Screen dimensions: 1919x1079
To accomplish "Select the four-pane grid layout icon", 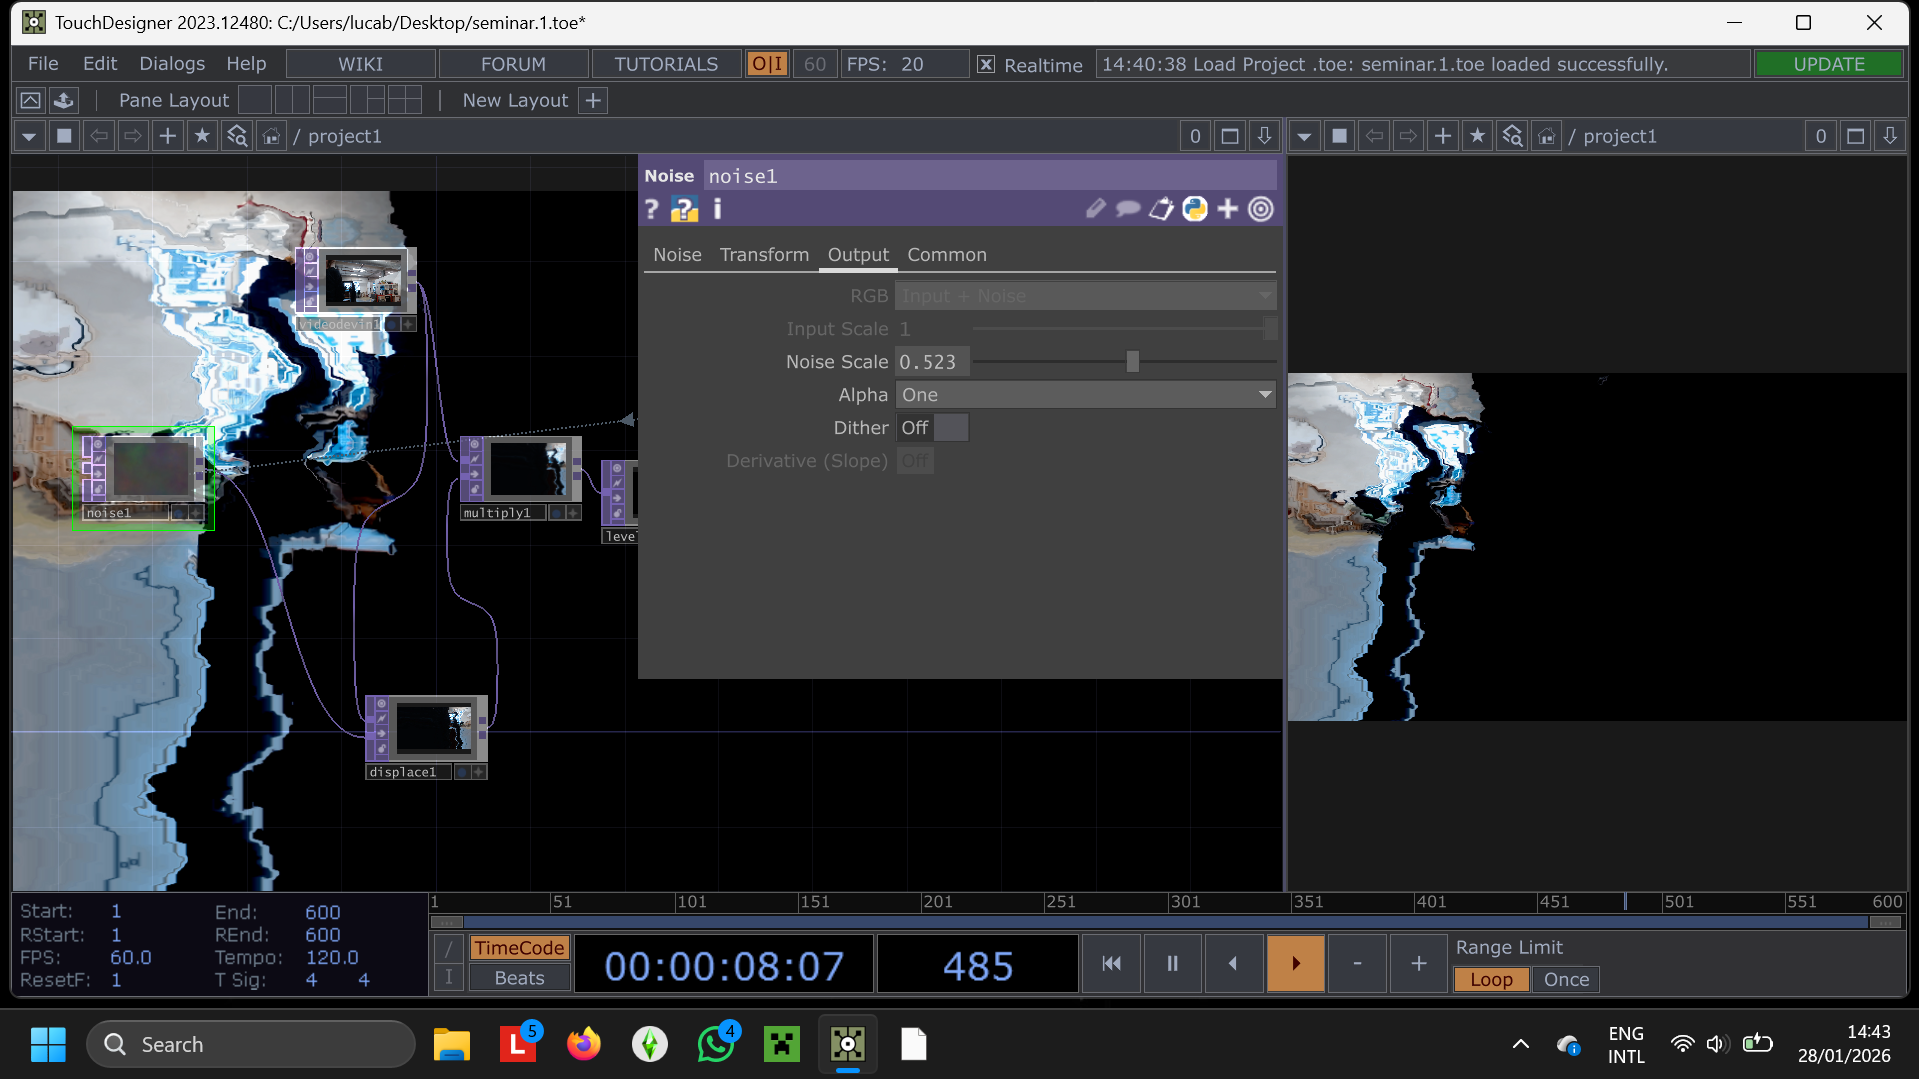I will coord(404,100).
